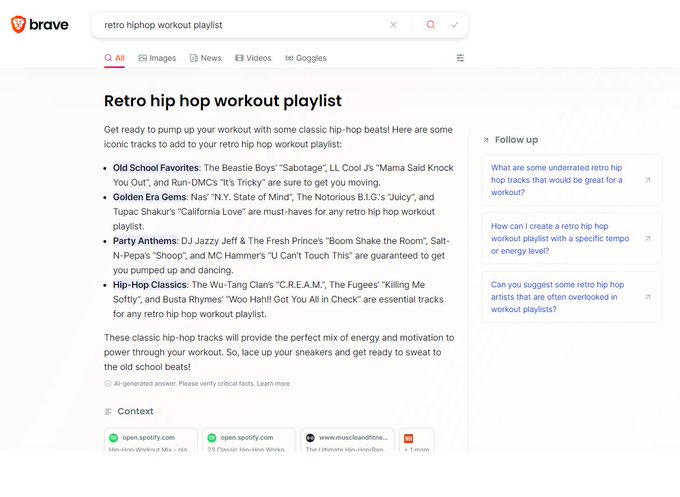This screenshot has width=680, height=497.
Task: Click the magnifier search icon in search box
Action: [x=431, y=25]
